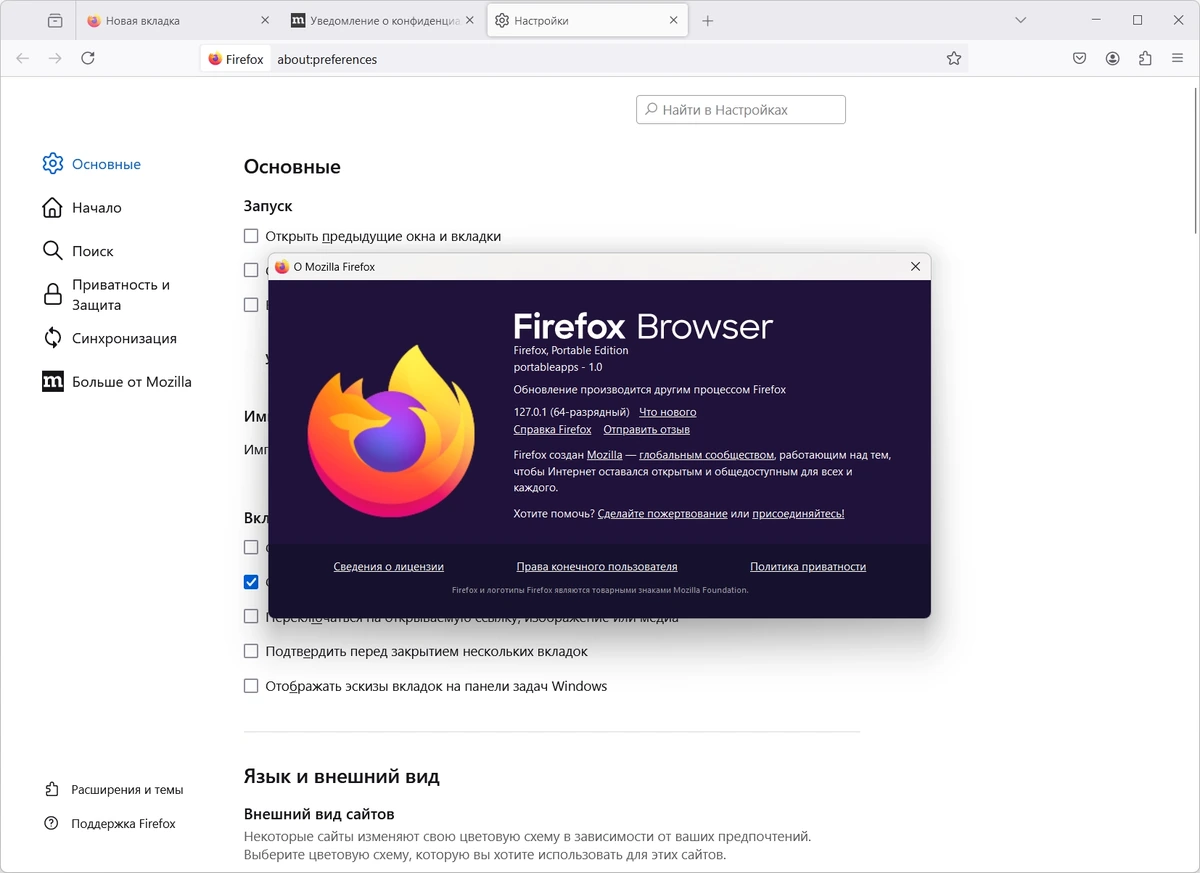Open Расширения и темы link
Screen dimensions: 1200x873
[x=114, y=790]
